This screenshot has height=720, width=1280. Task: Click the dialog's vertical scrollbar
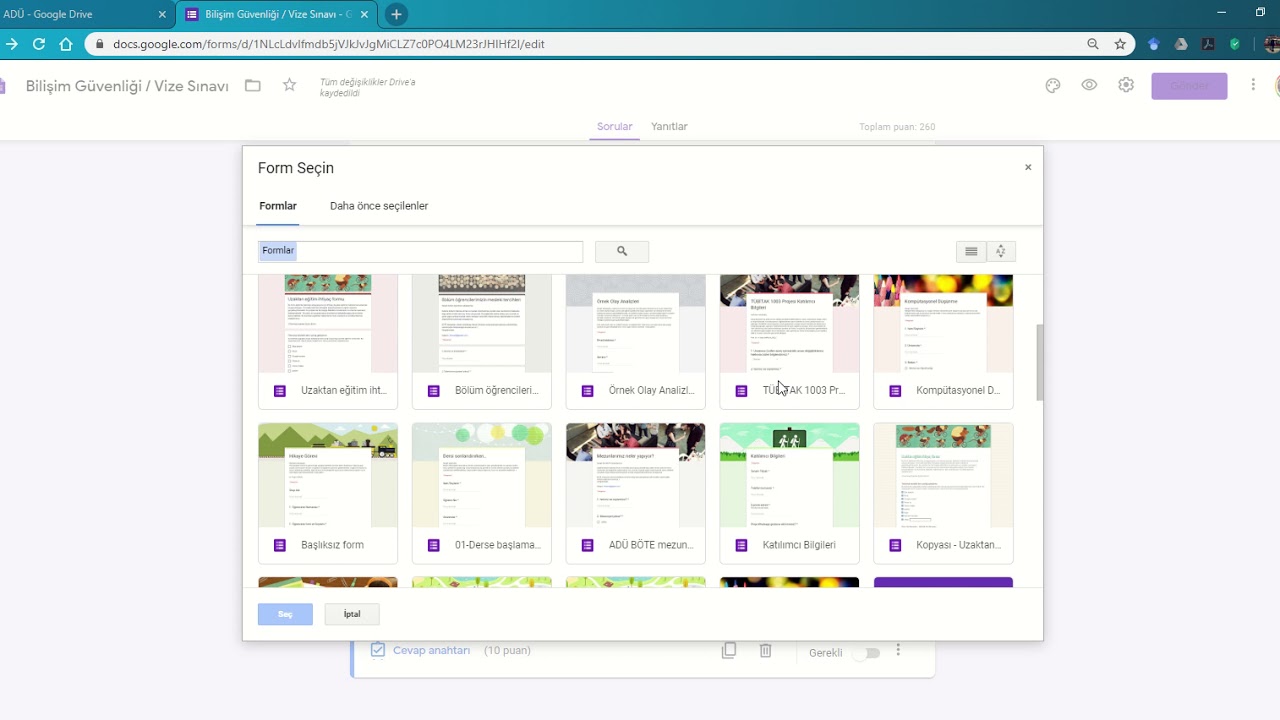tap(1039, 362)
